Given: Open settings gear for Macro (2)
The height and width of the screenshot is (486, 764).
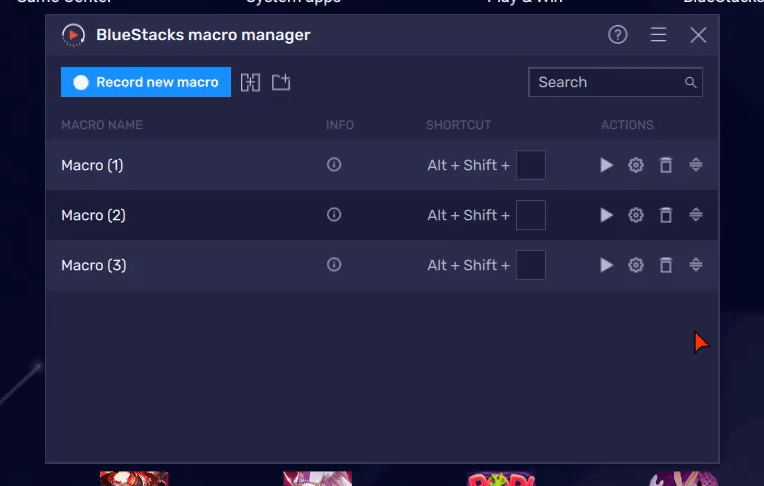Looking at the screenshot, I should coord(636,215).
